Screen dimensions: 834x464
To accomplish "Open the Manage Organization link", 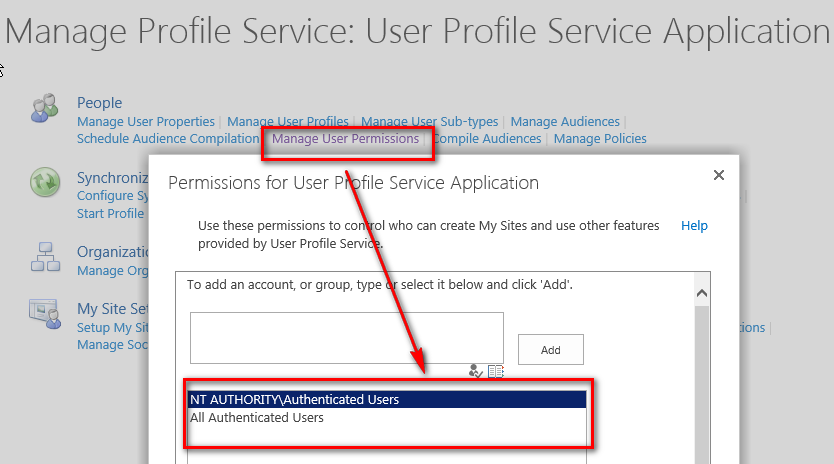I will tap(112, 270).
